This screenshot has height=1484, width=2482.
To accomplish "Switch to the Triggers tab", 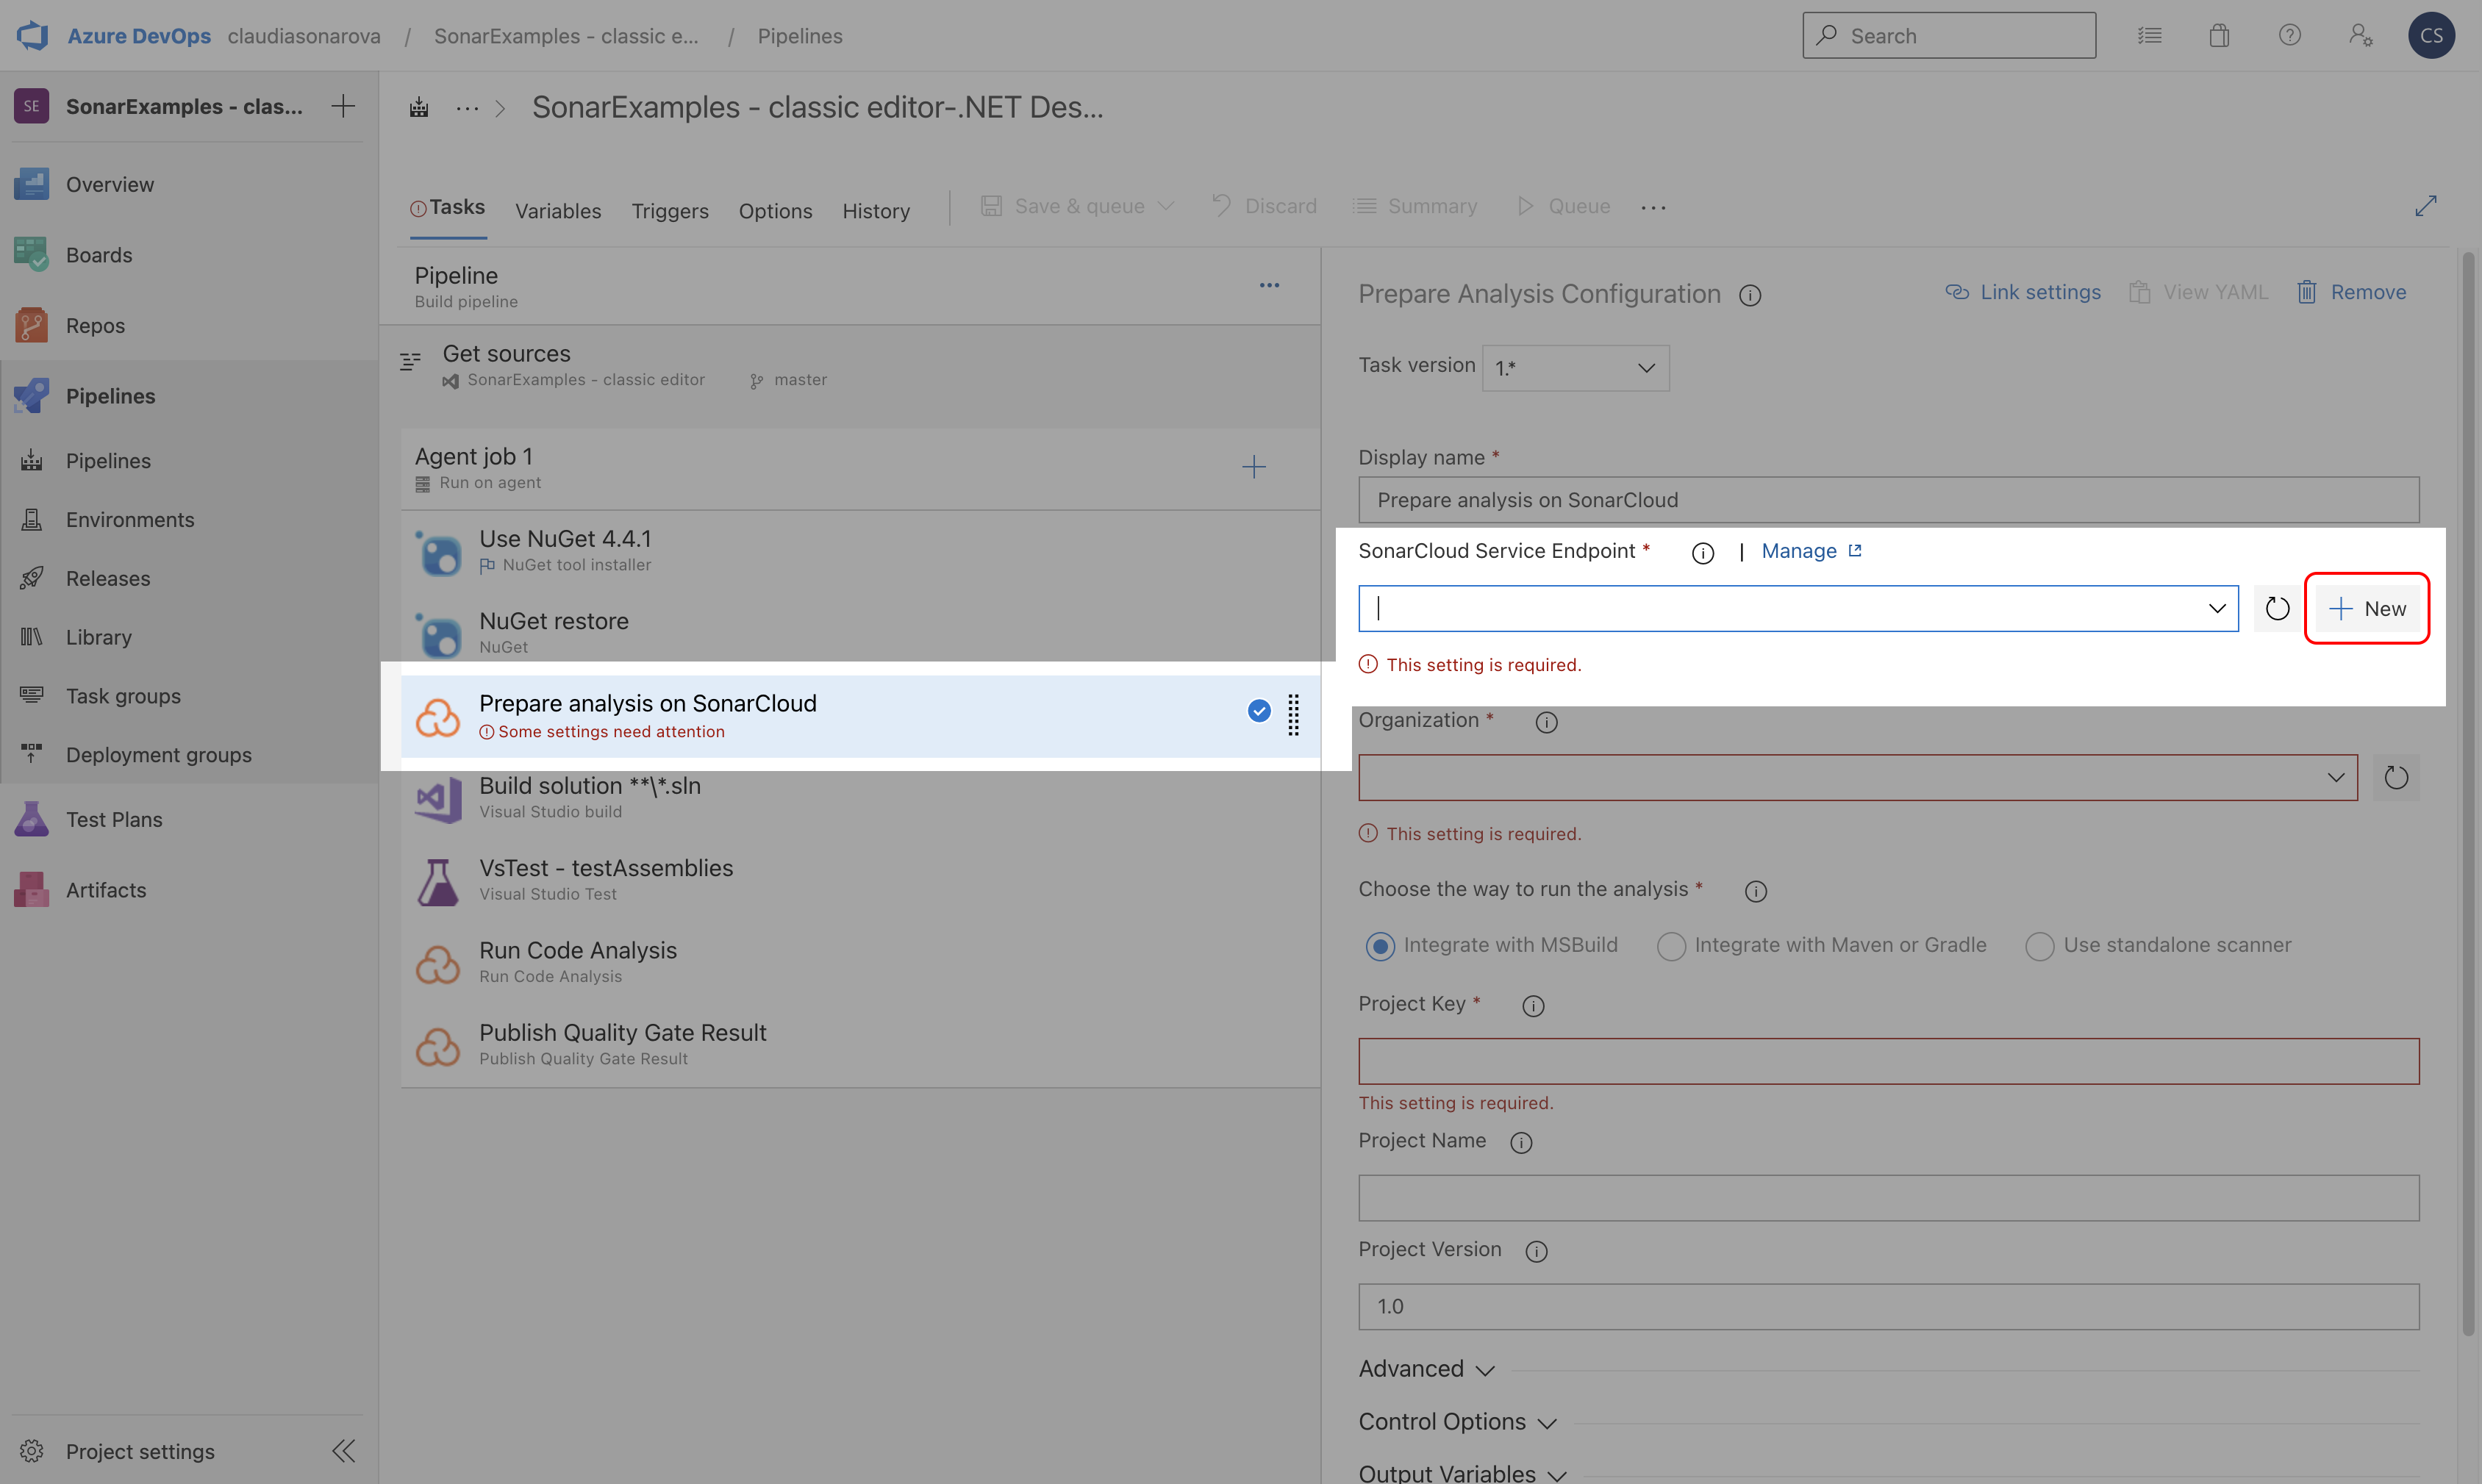I will click(670, 211).
